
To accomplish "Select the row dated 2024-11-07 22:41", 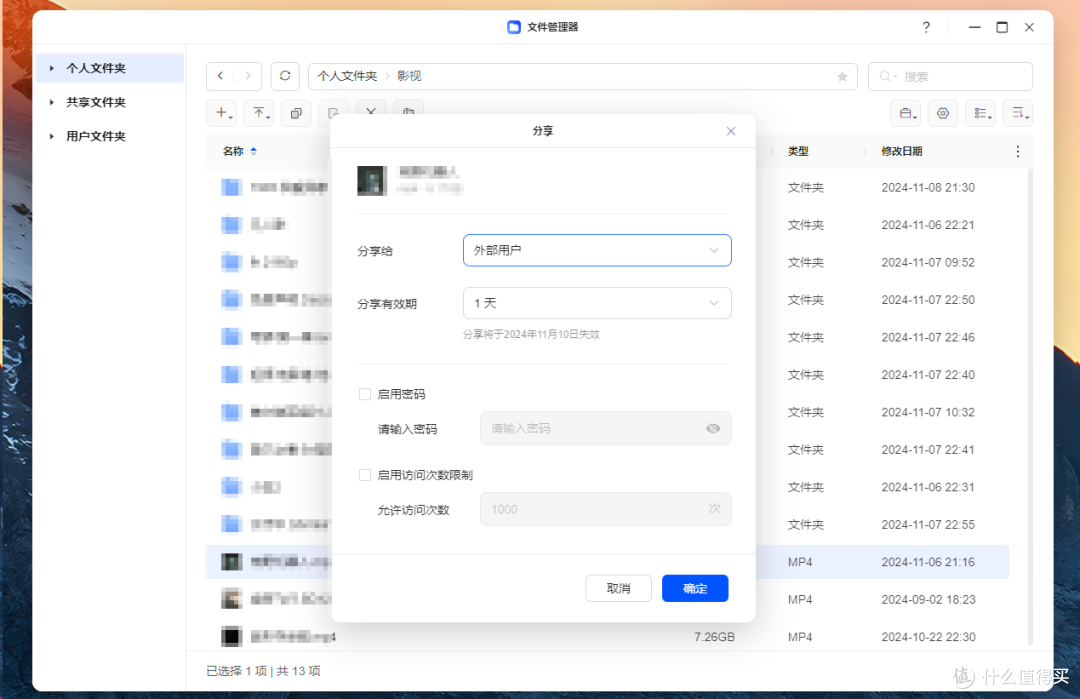I will tap(608, 450).
